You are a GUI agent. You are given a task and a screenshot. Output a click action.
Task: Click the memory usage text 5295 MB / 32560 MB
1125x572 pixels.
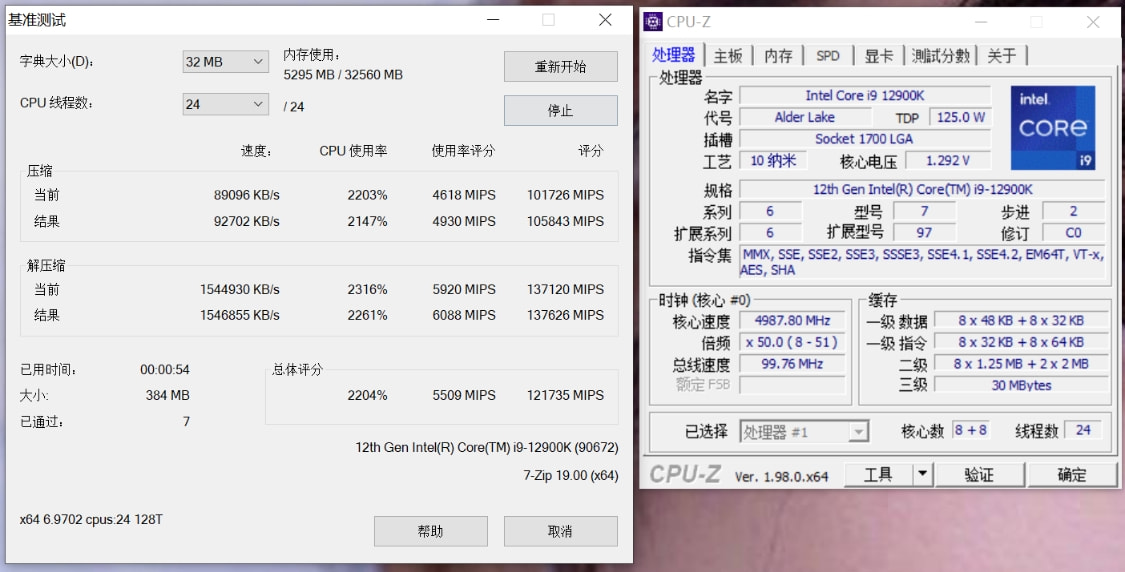point(343,75)
